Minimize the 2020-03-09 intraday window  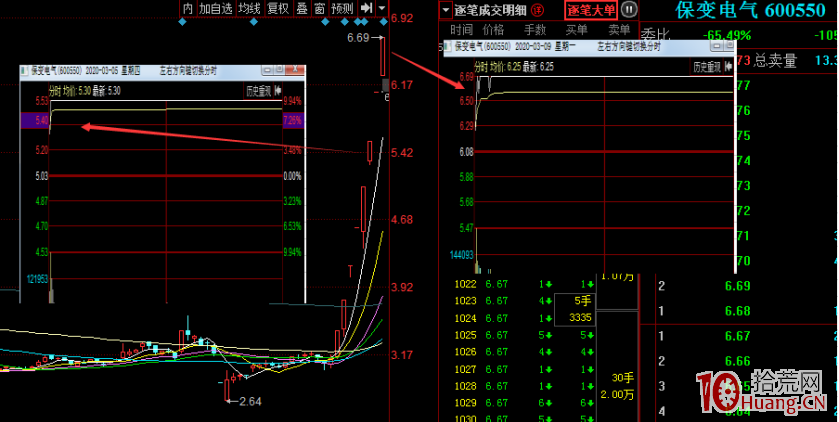717,47
